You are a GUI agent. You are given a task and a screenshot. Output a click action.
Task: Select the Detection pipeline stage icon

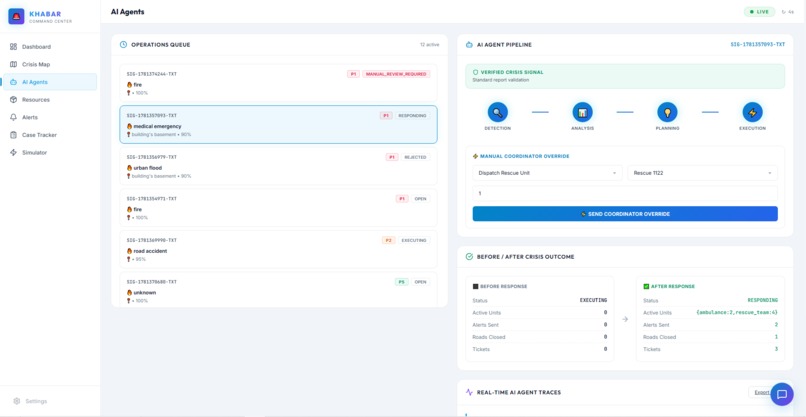[498, 112]
